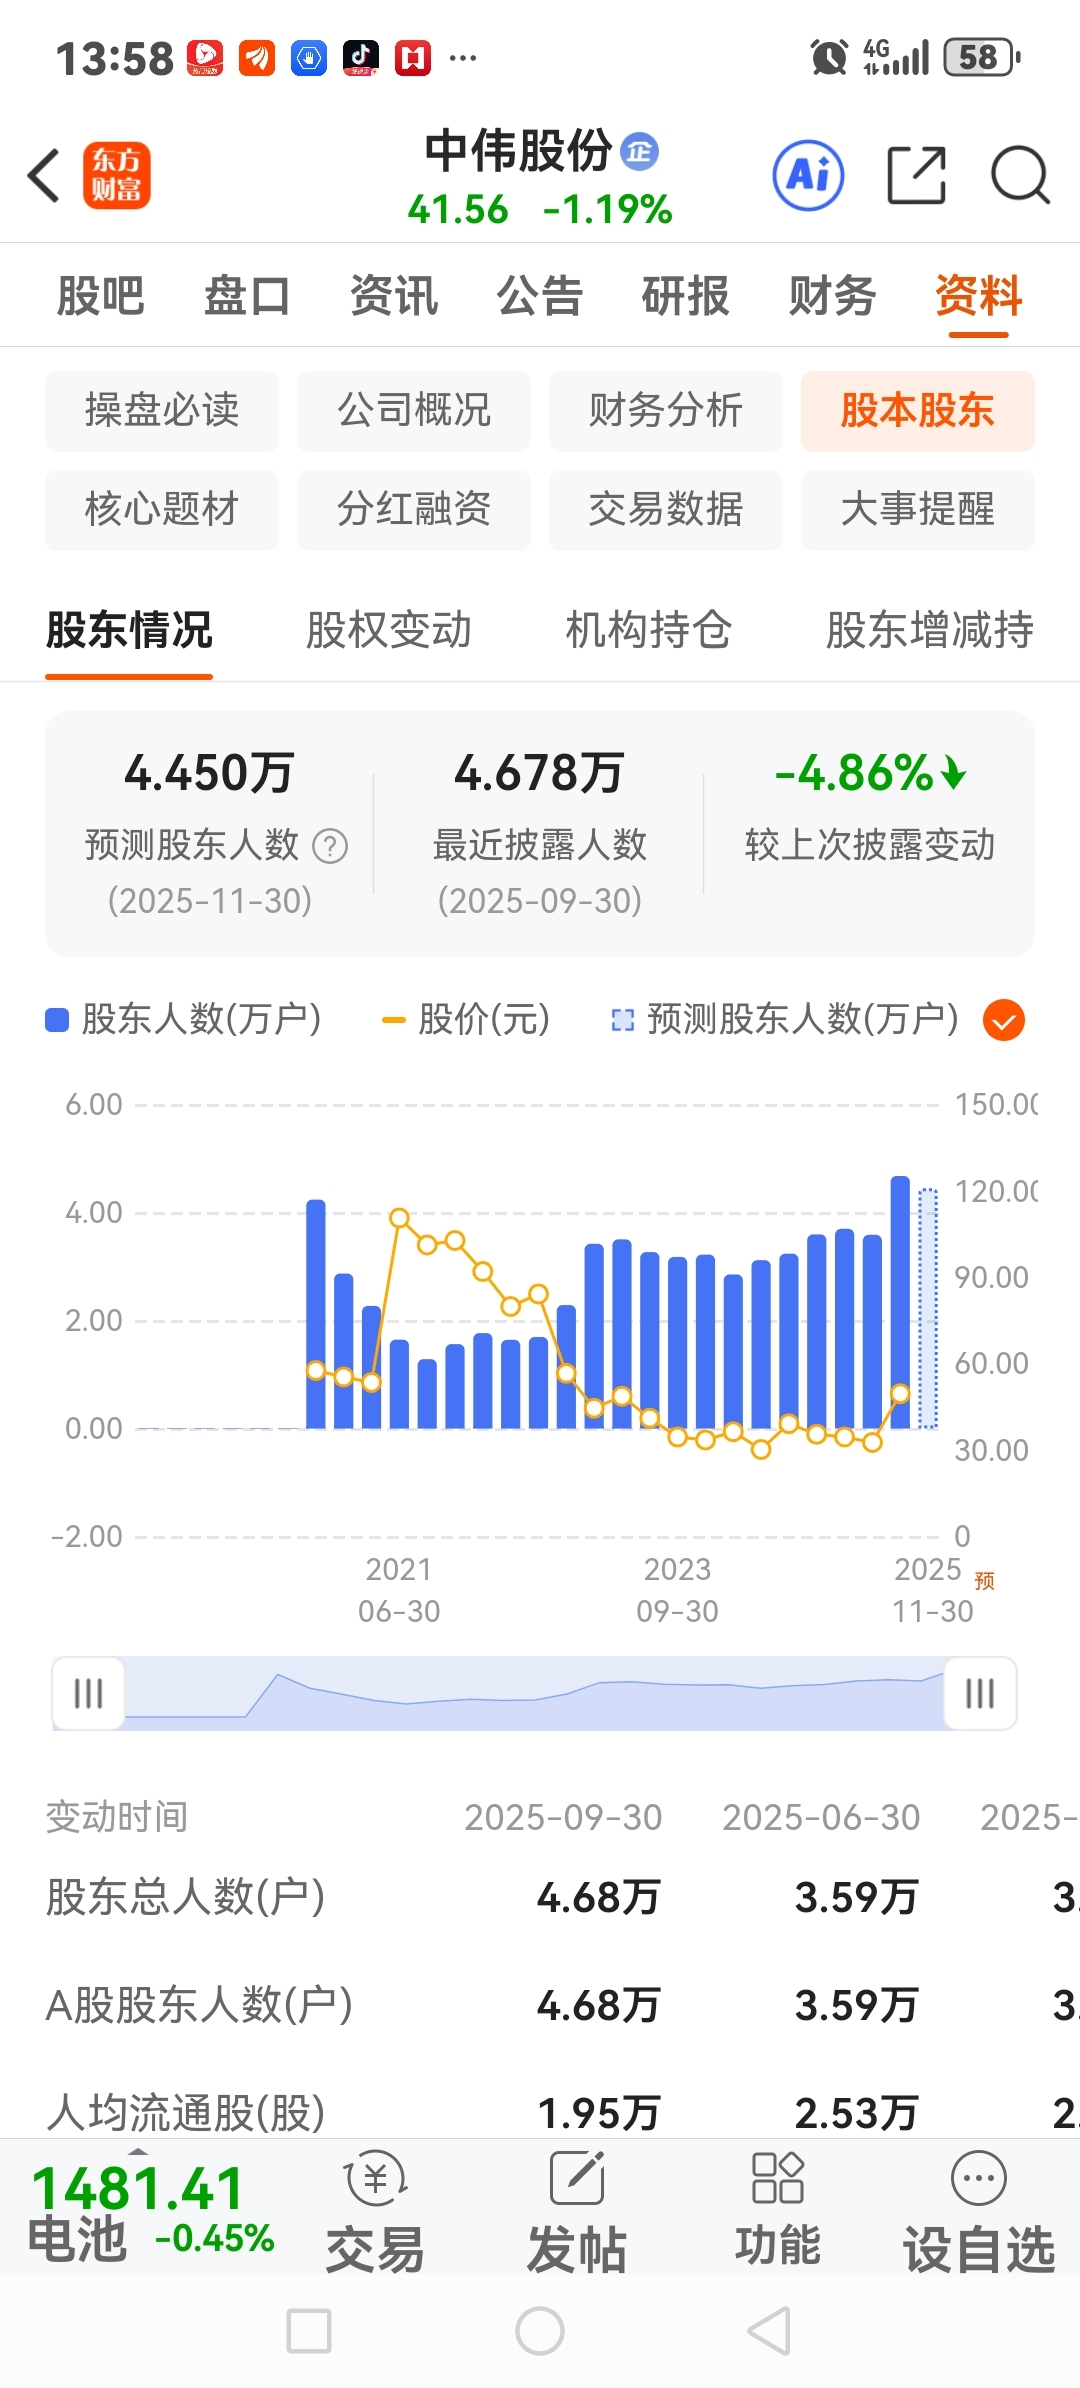Toggle the orange checkmark for 预测股东人数

pos(1004,1020)
